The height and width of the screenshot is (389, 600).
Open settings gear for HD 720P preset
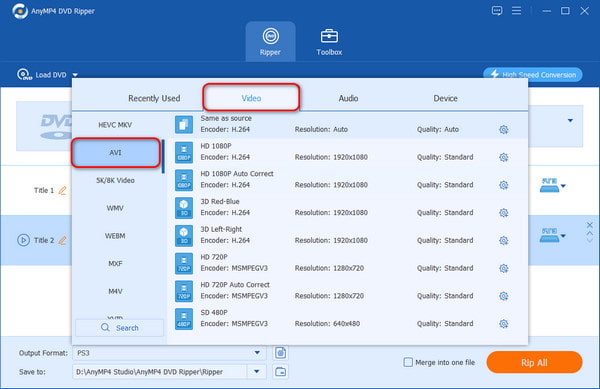504,269
